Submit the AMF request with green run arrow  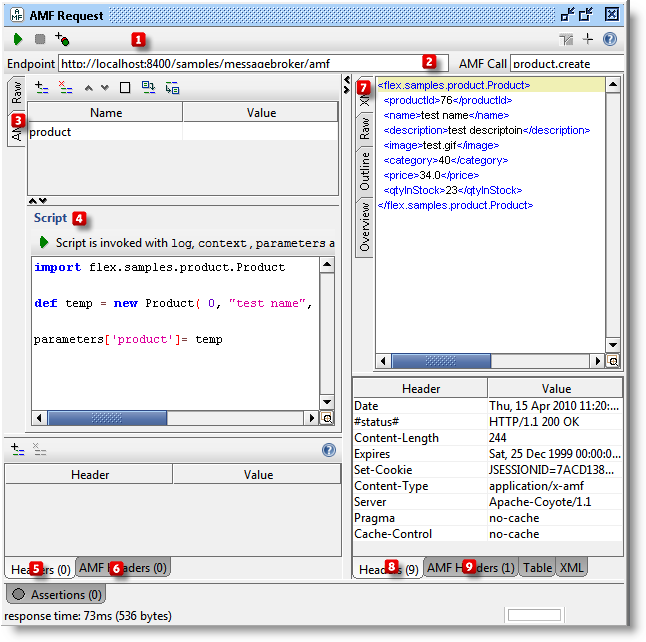click(x=18, y=40)
